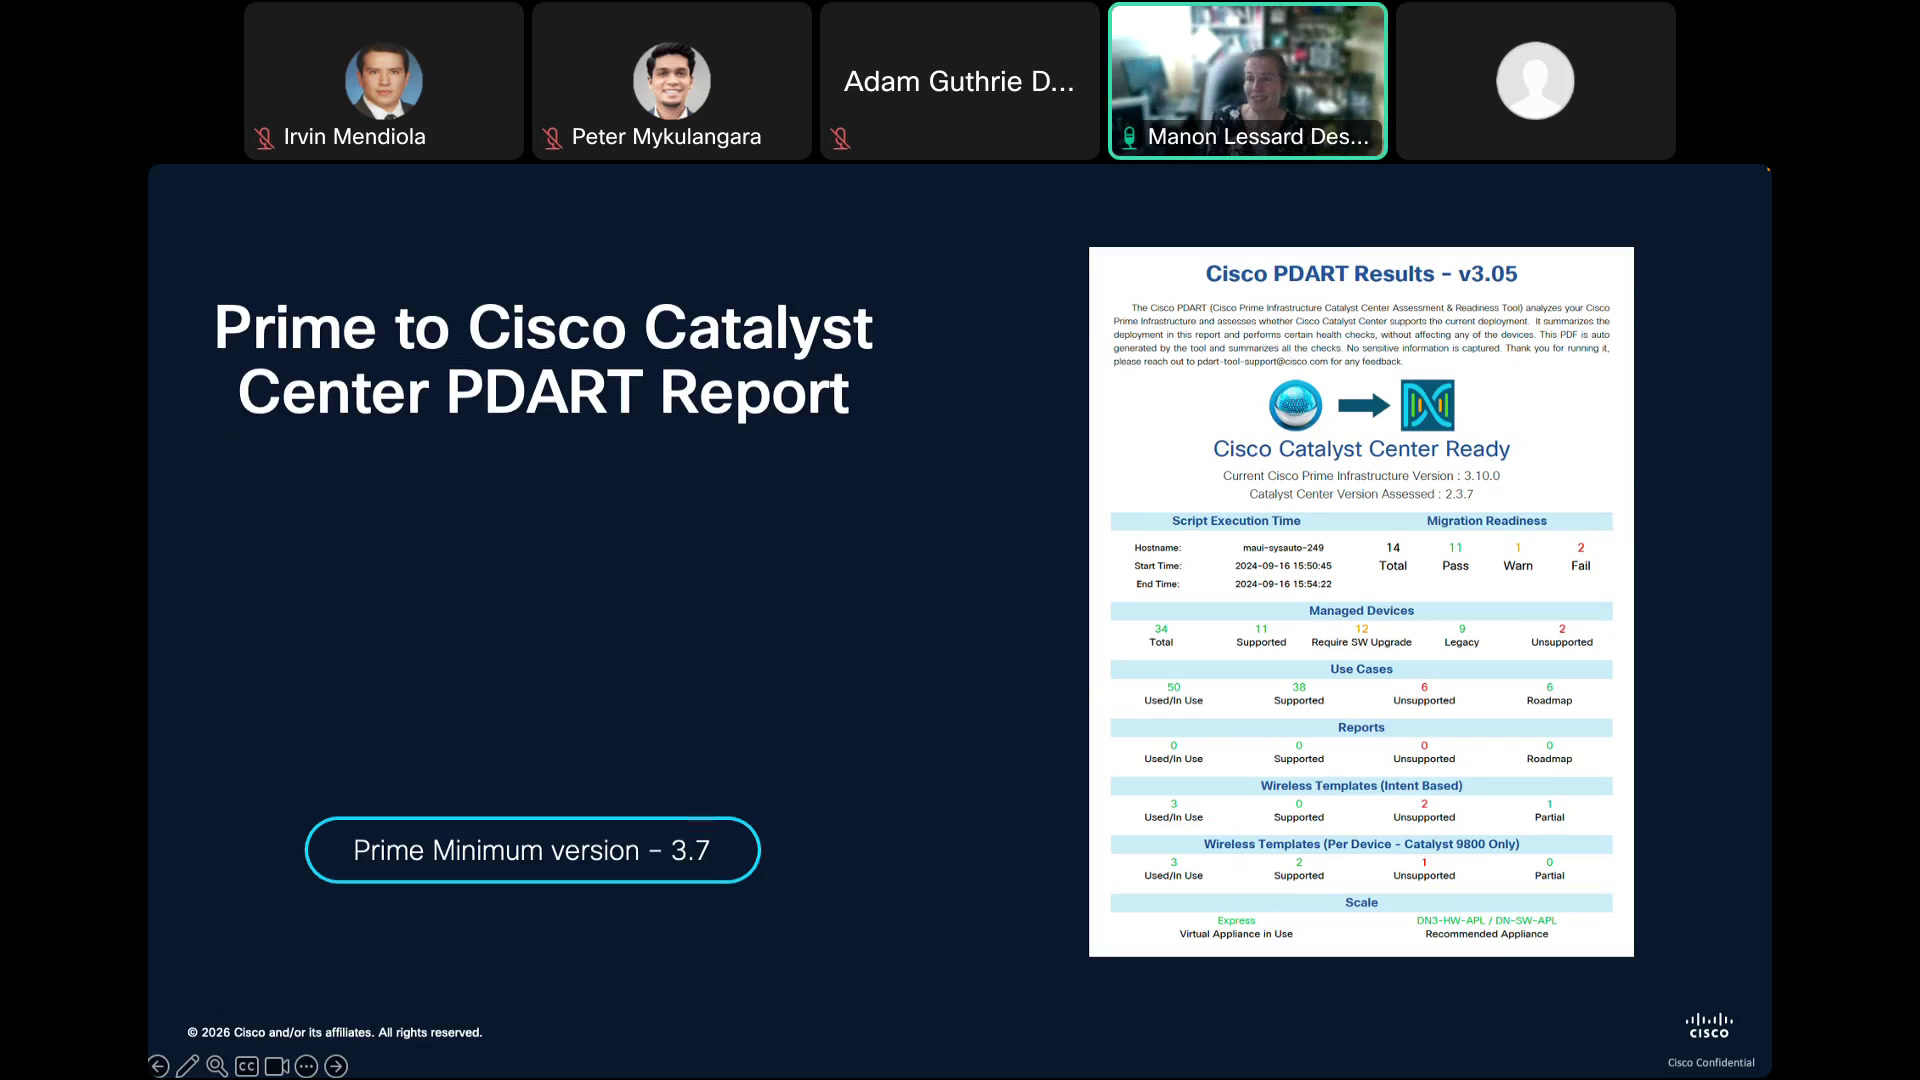This screenshot has width=1920, height=1080.
Task: Click the Cisco PDART Results v3.05 title
Action: tap(1361, 274)
